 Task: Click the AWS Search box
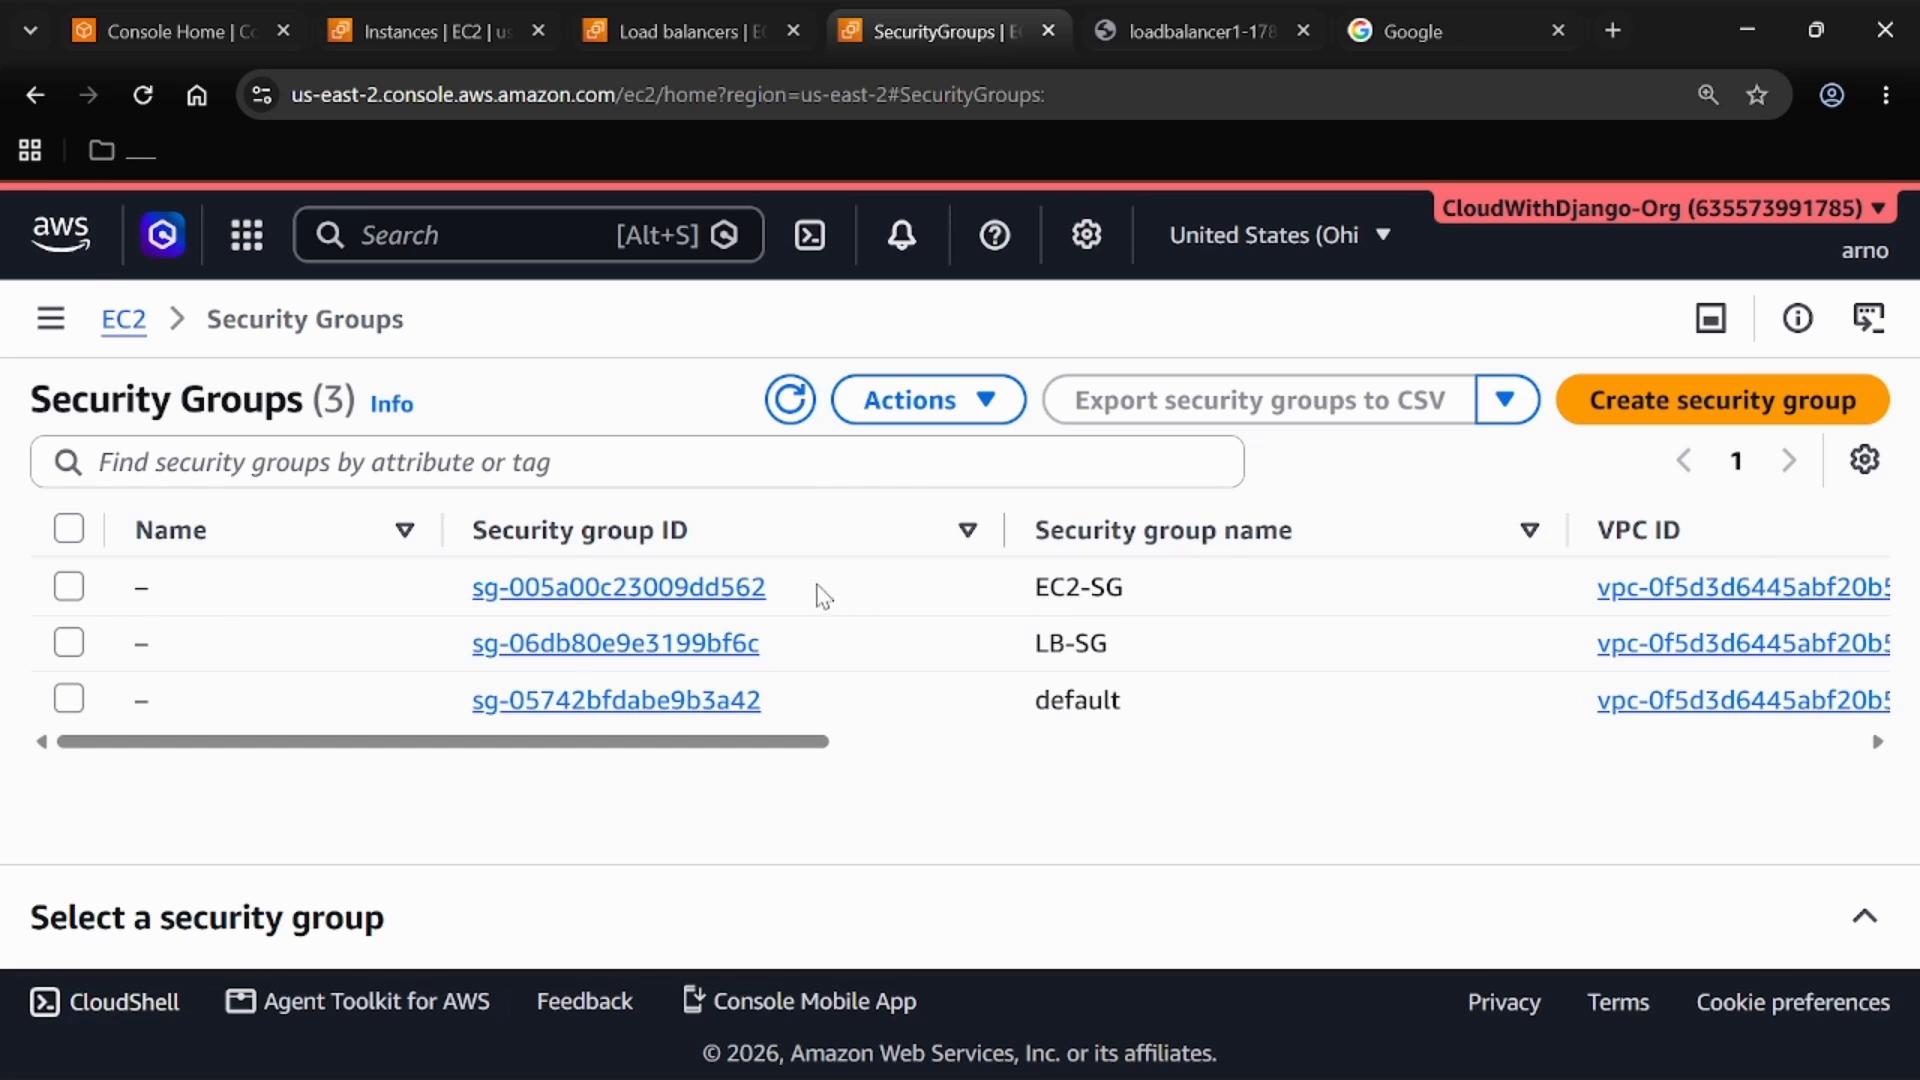click(529, 235)
